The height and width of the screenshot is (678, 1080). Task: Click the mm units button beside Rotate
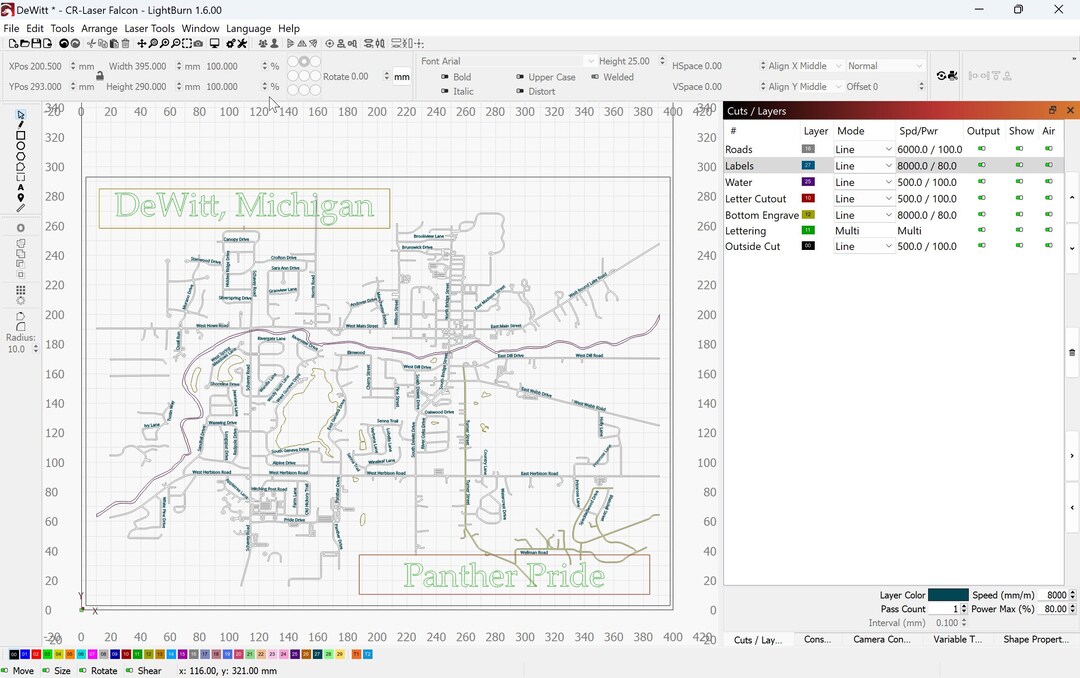(x=401, y=76)
